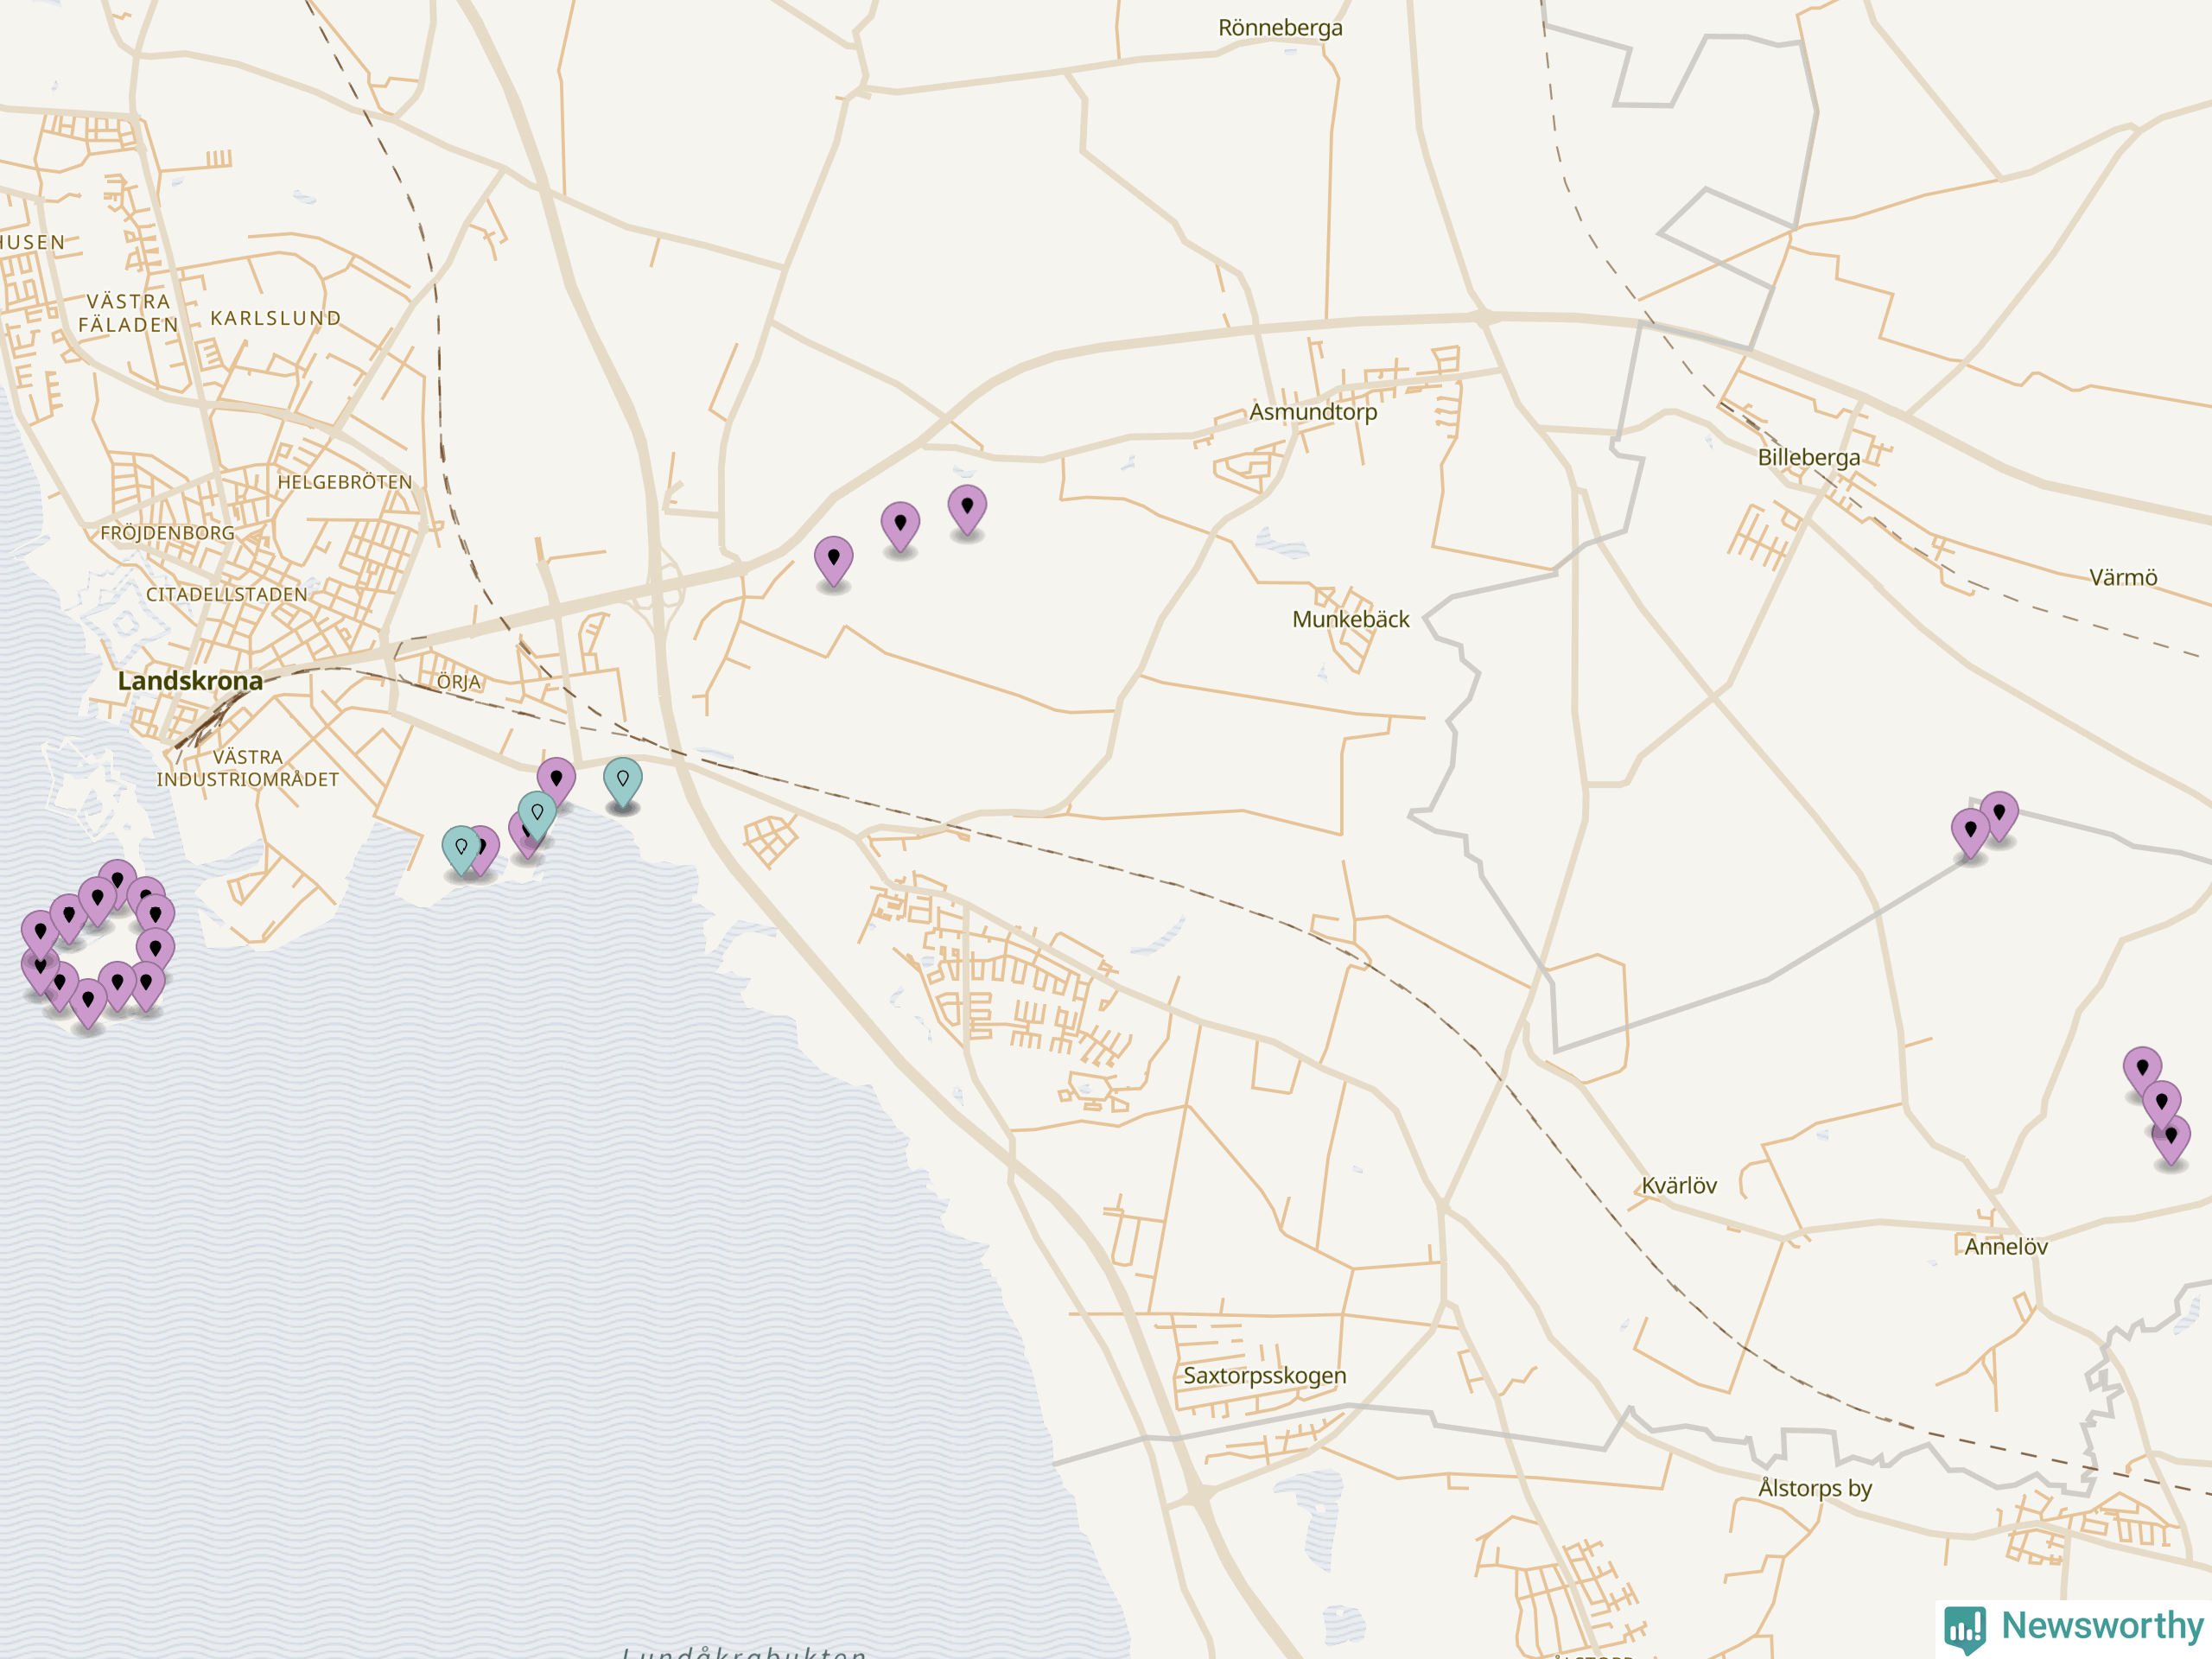Open the westernmost teal marker near the harbour
The width and height of the screenshot is (2212, 1659).
point(461,851)
